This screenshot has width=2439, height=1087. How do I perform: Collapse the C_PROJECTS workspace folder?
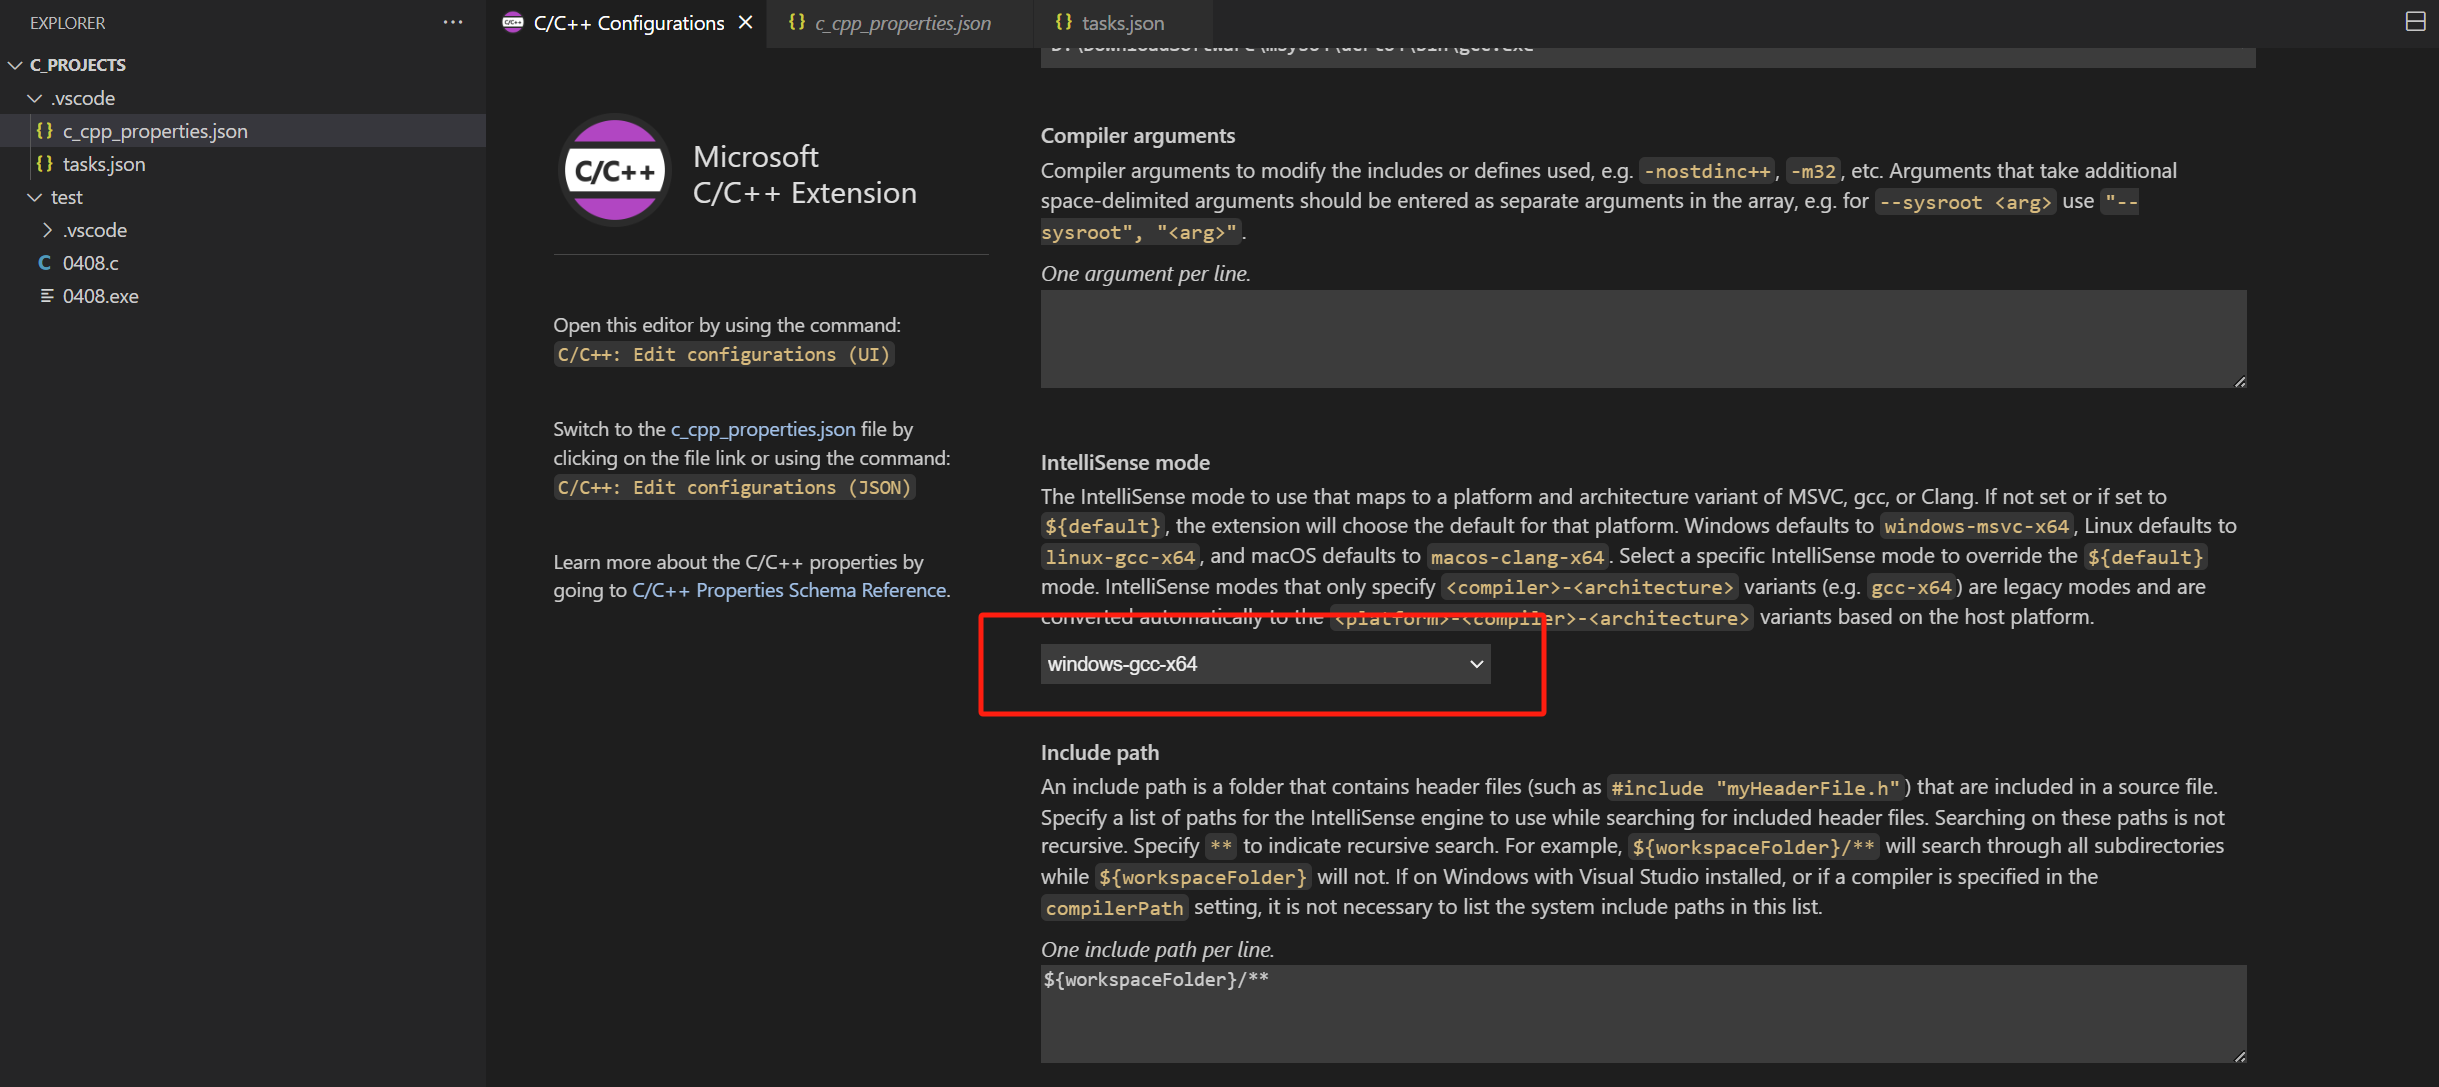(x=14, y=64)
